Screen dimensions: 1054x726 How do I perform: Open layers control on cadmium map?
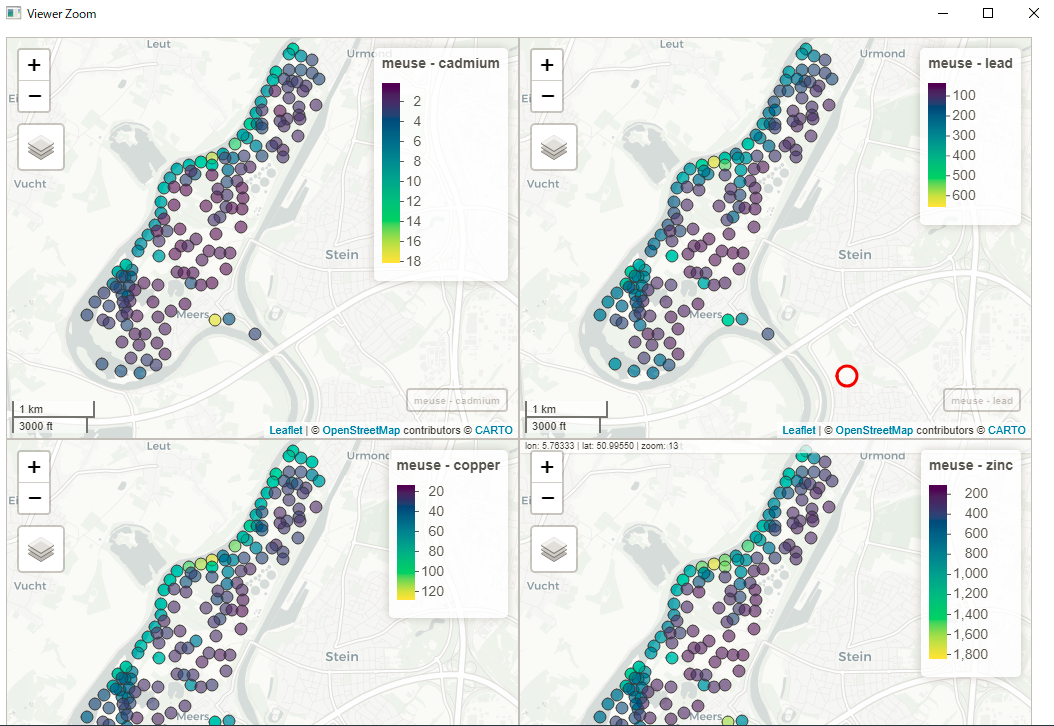pos(41,148)
